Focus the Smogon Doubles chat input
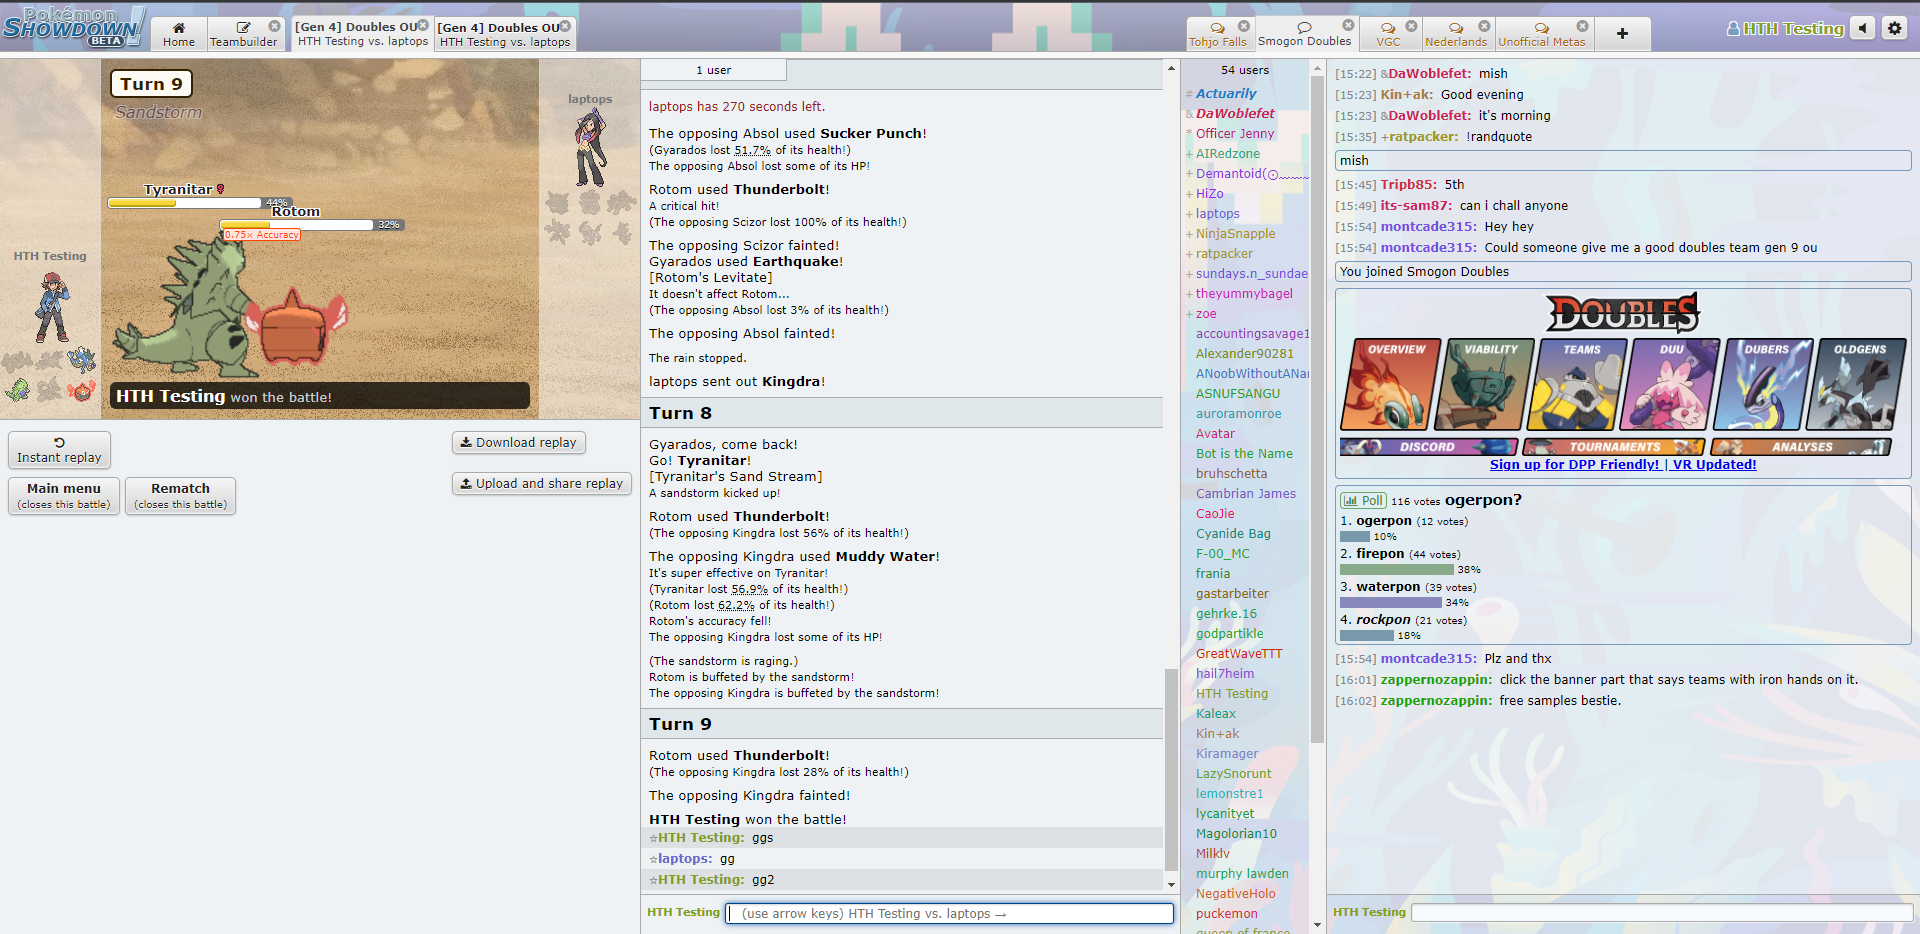The height and width of the screenshot is (934, 1920). pos(1660,912)
